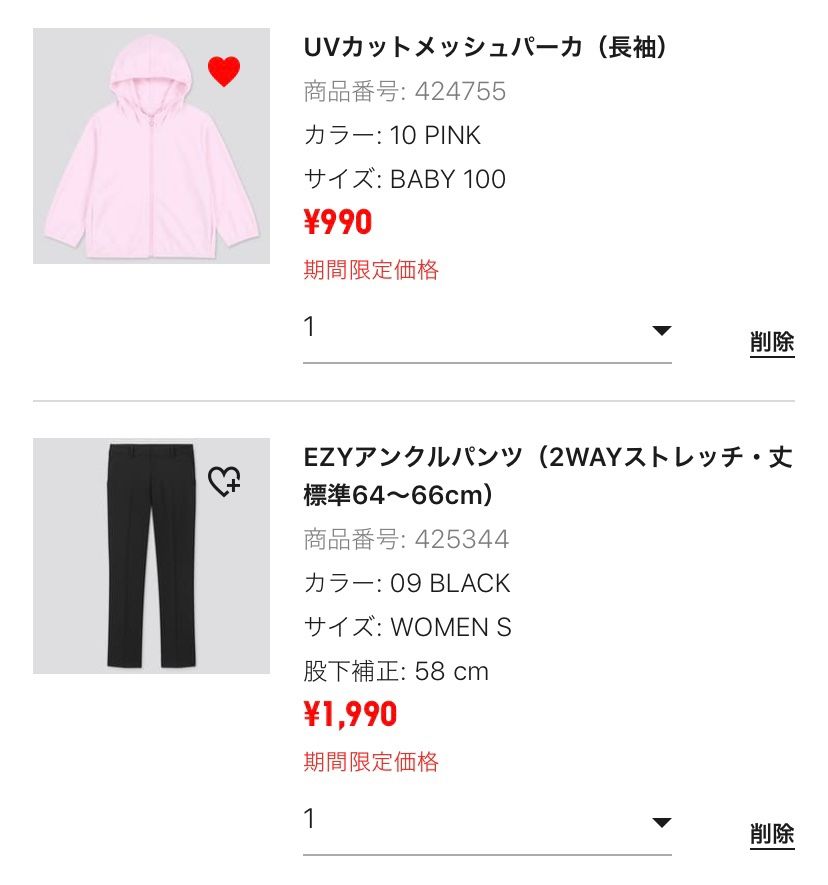Image resolution: width=828 pixels, height=885 pixels.
Task: Open quantity dropdown for the EZY ankle pants
Action: click(487, 821)
